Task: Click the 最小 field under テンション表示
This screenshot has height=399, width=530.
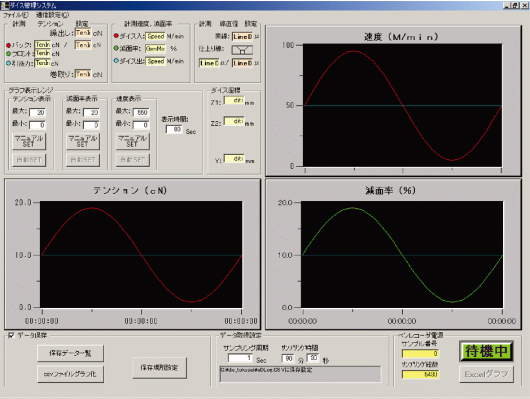Action: (38, 125)
